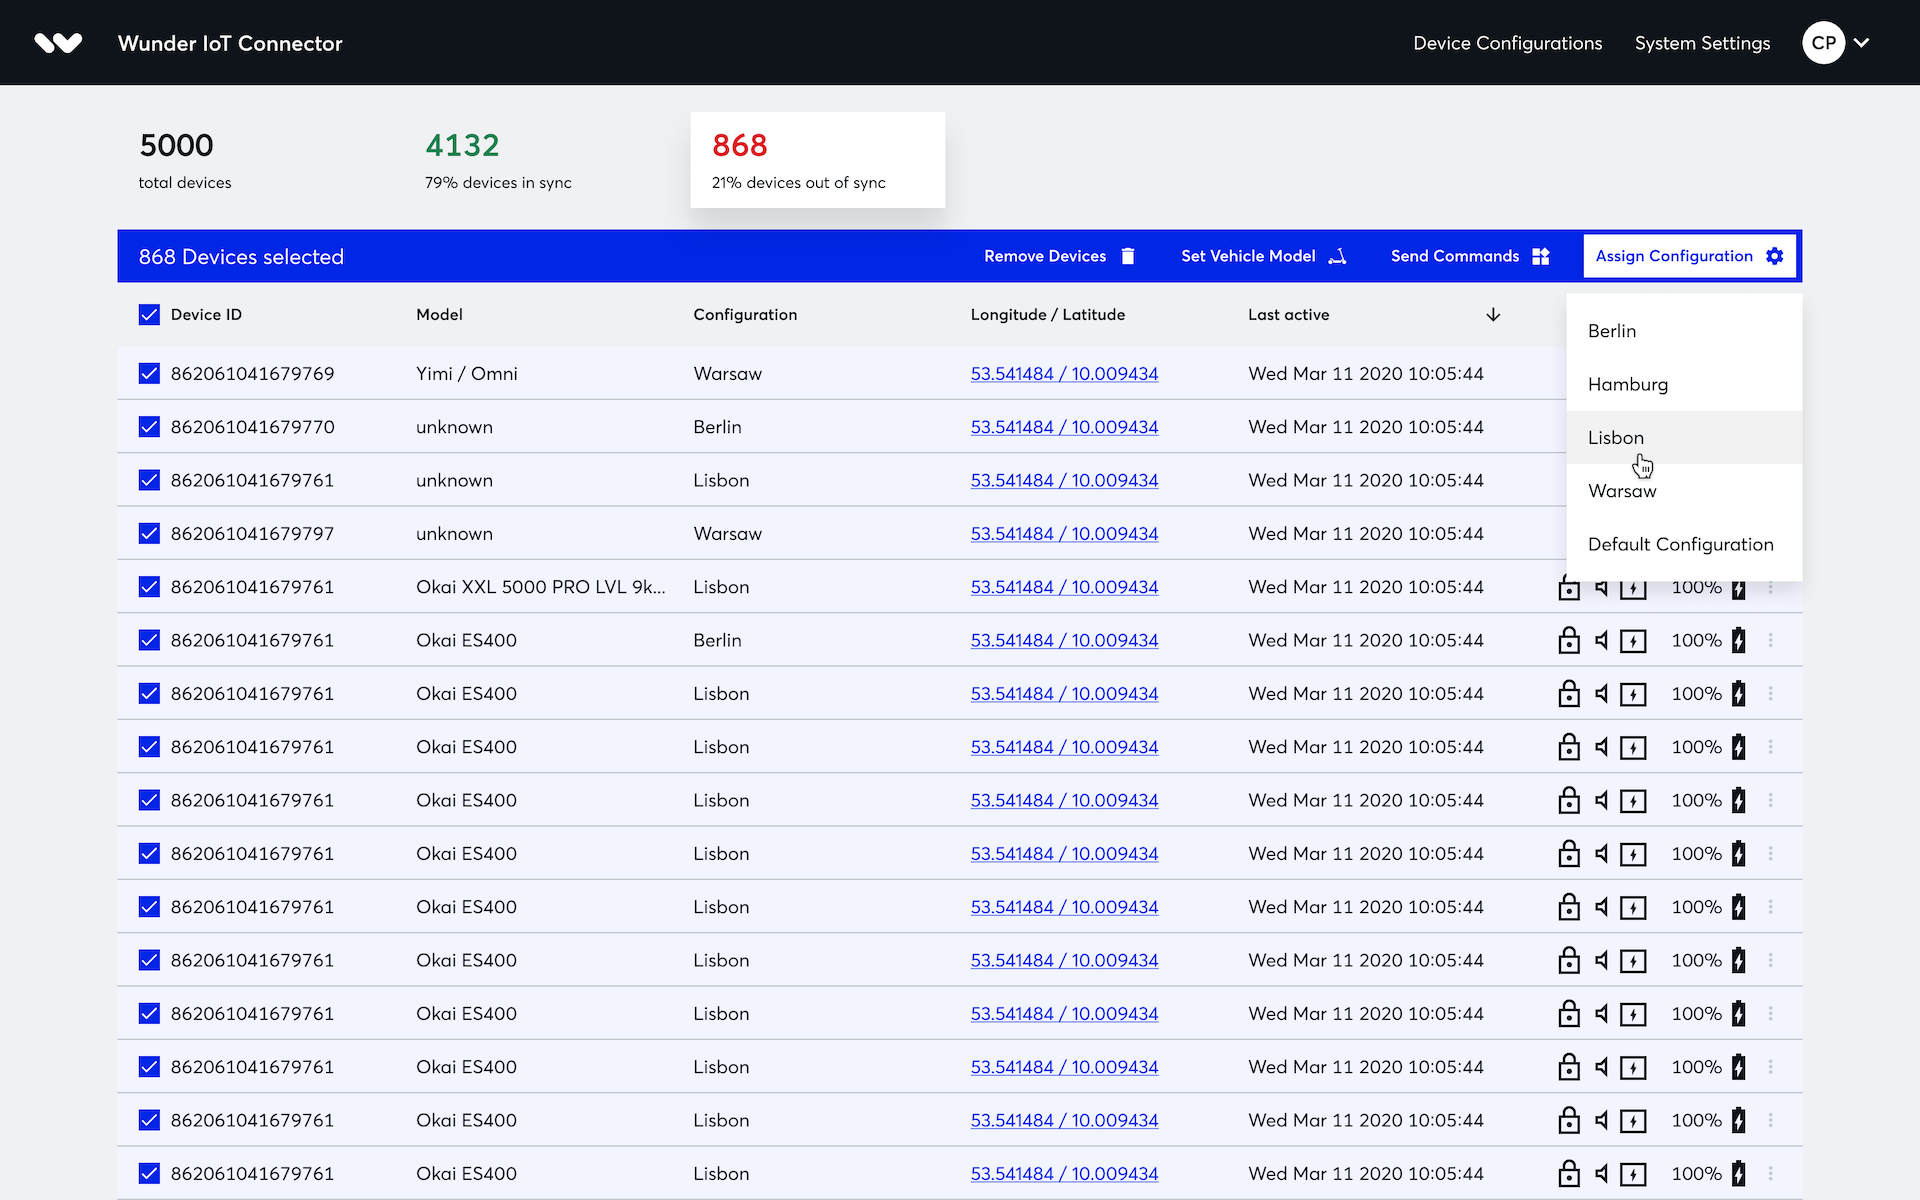Click the 868 devices out of sync card
The image size is (1920, 1200).
click(817, 160)
